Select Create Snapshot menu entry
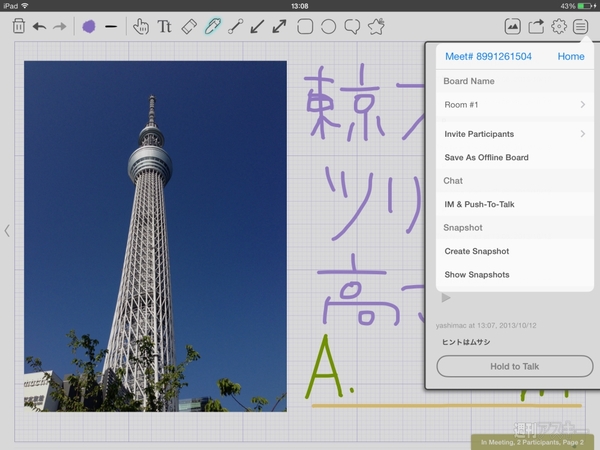Screen dimensions: 600x450 coord(476,251)
